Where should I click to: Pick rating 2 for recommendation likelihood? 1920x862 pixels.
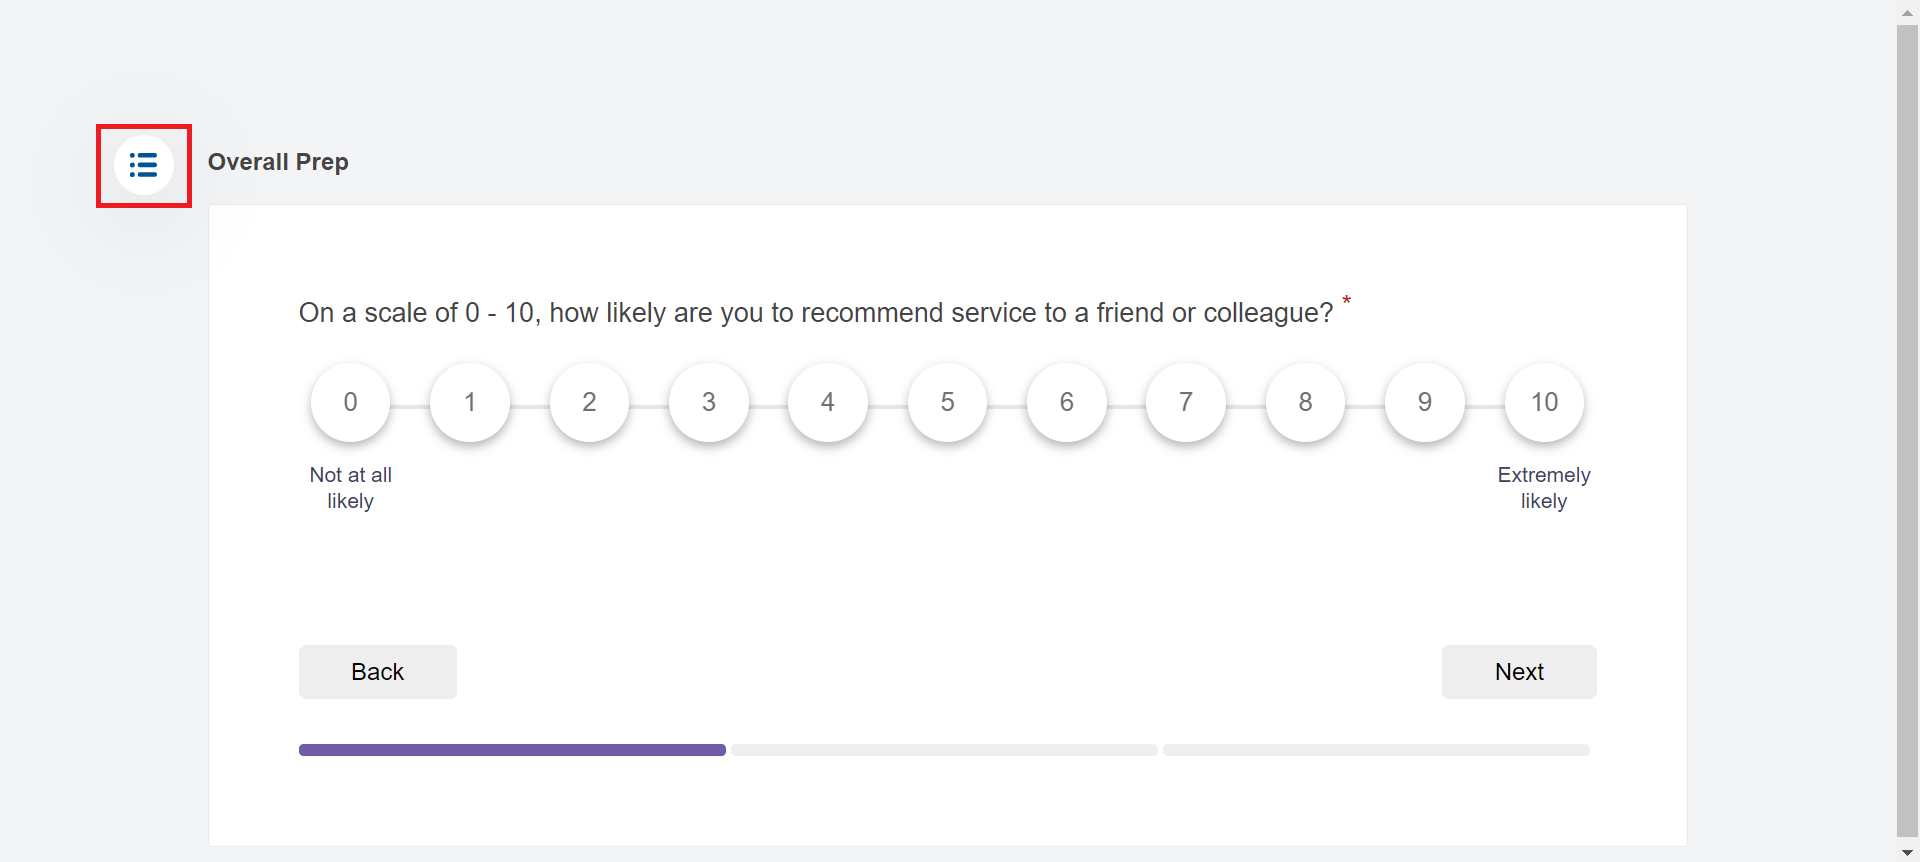pyautogui.click(x=589, y=402)
